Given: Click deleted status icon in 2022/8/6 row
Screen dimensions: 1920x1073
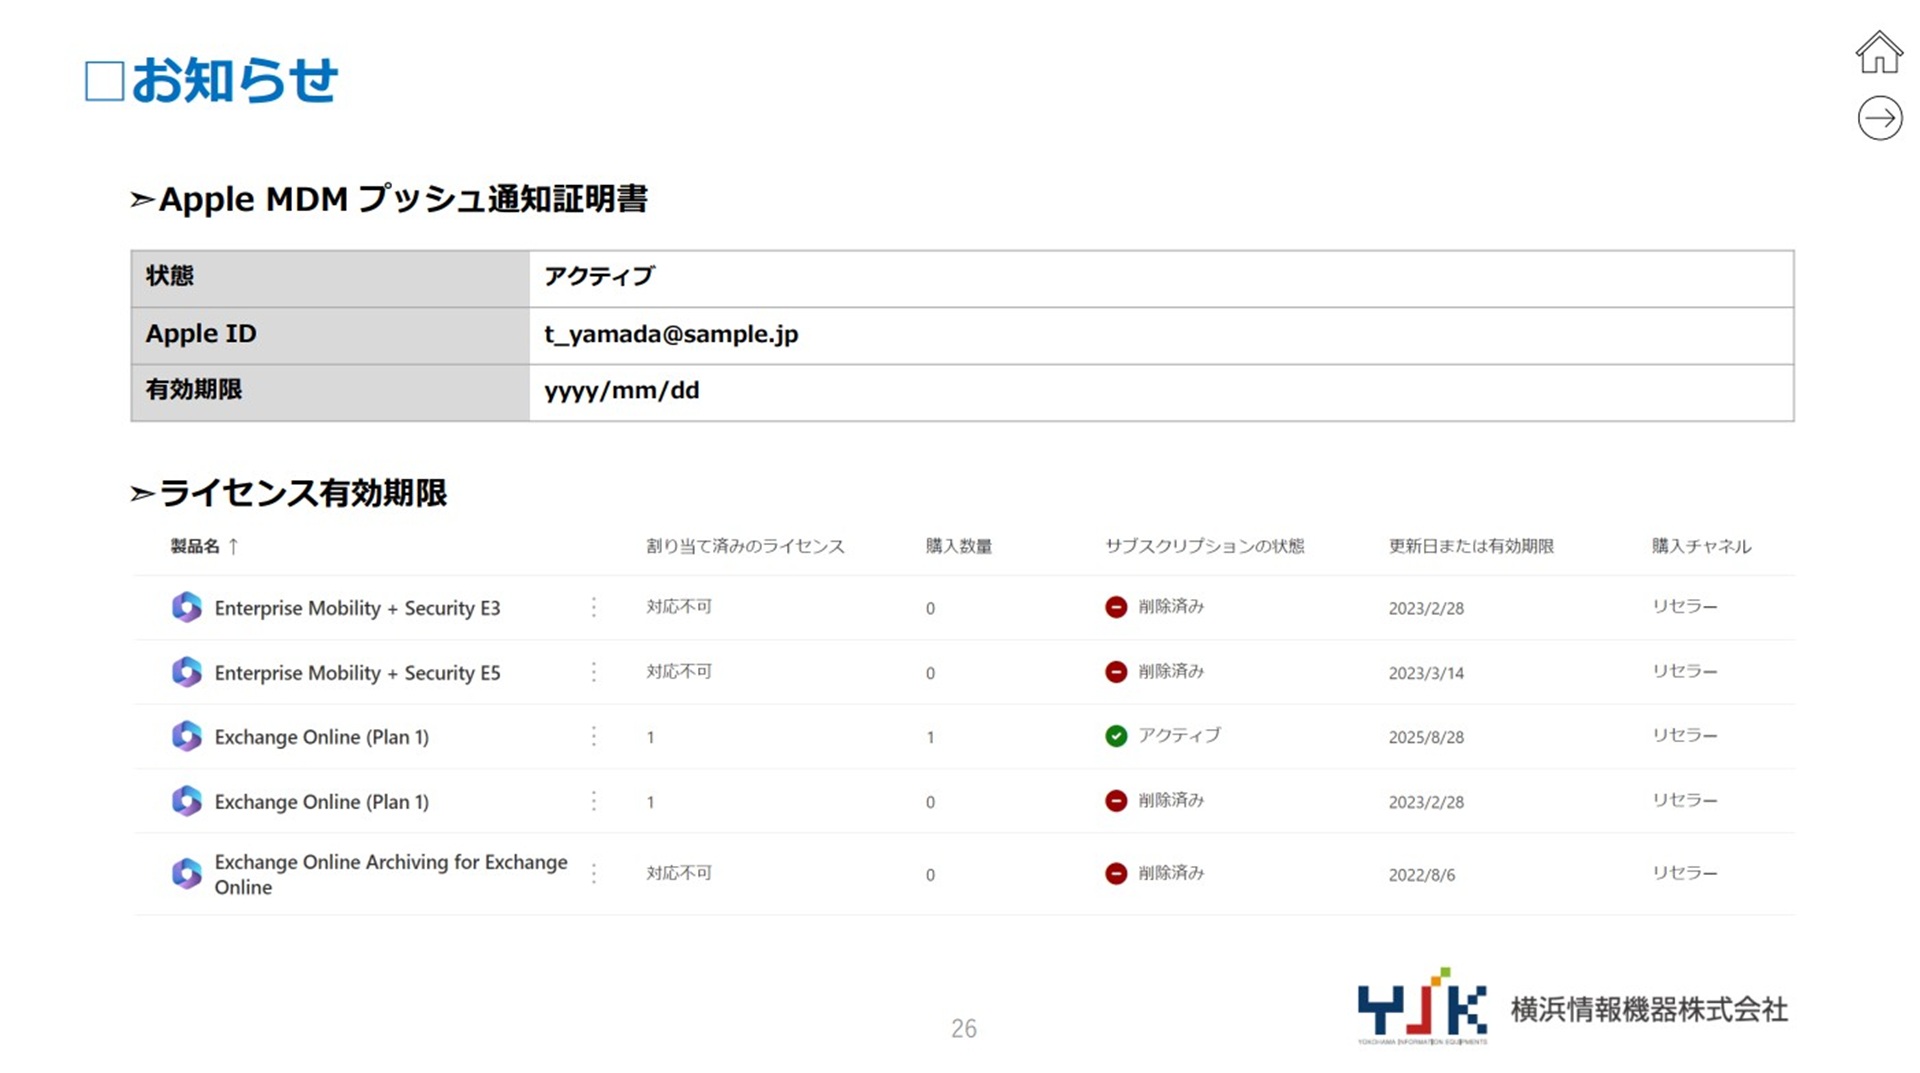Looking at the screenshot, I should (x=1116, y=874).
